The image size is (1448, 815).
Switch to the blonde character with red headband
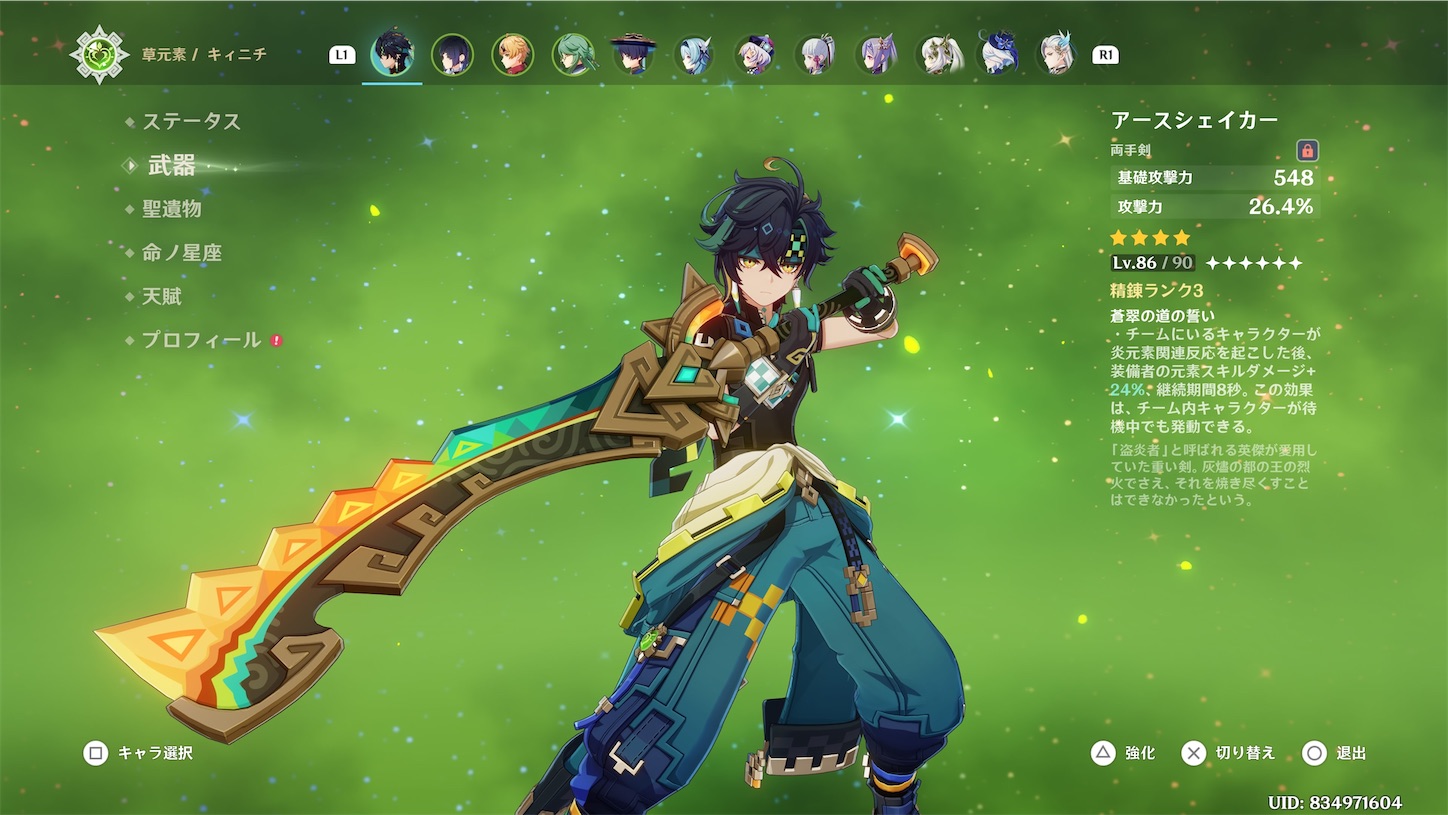[512, 54]
